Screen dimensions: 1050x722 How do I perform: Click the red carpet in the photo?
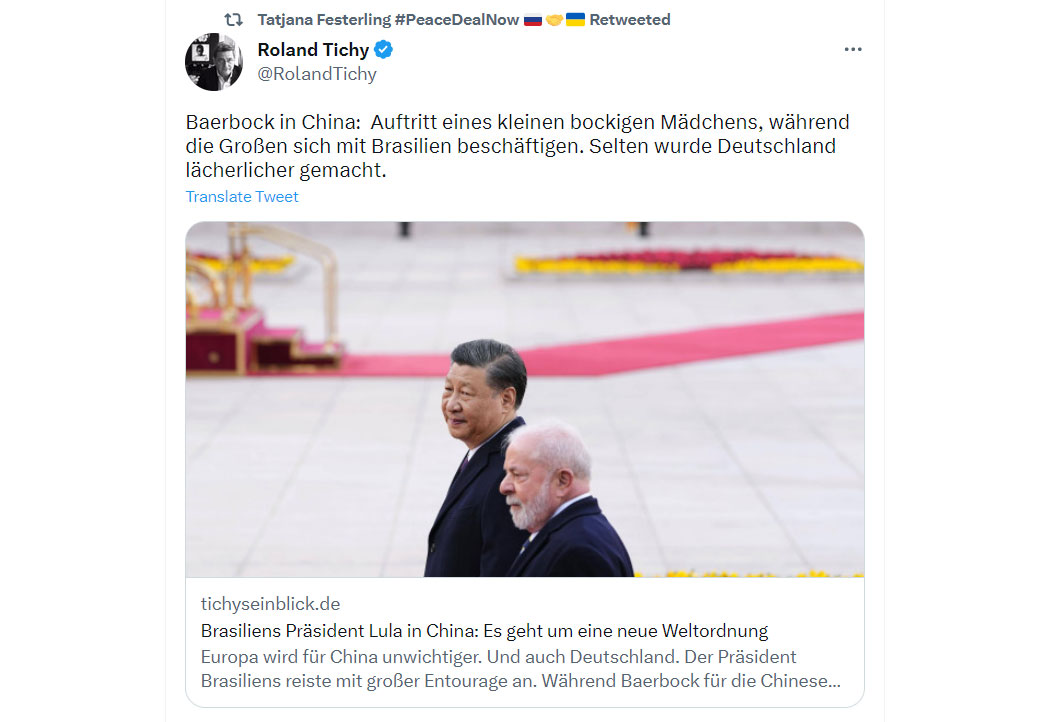pos(670,348)
